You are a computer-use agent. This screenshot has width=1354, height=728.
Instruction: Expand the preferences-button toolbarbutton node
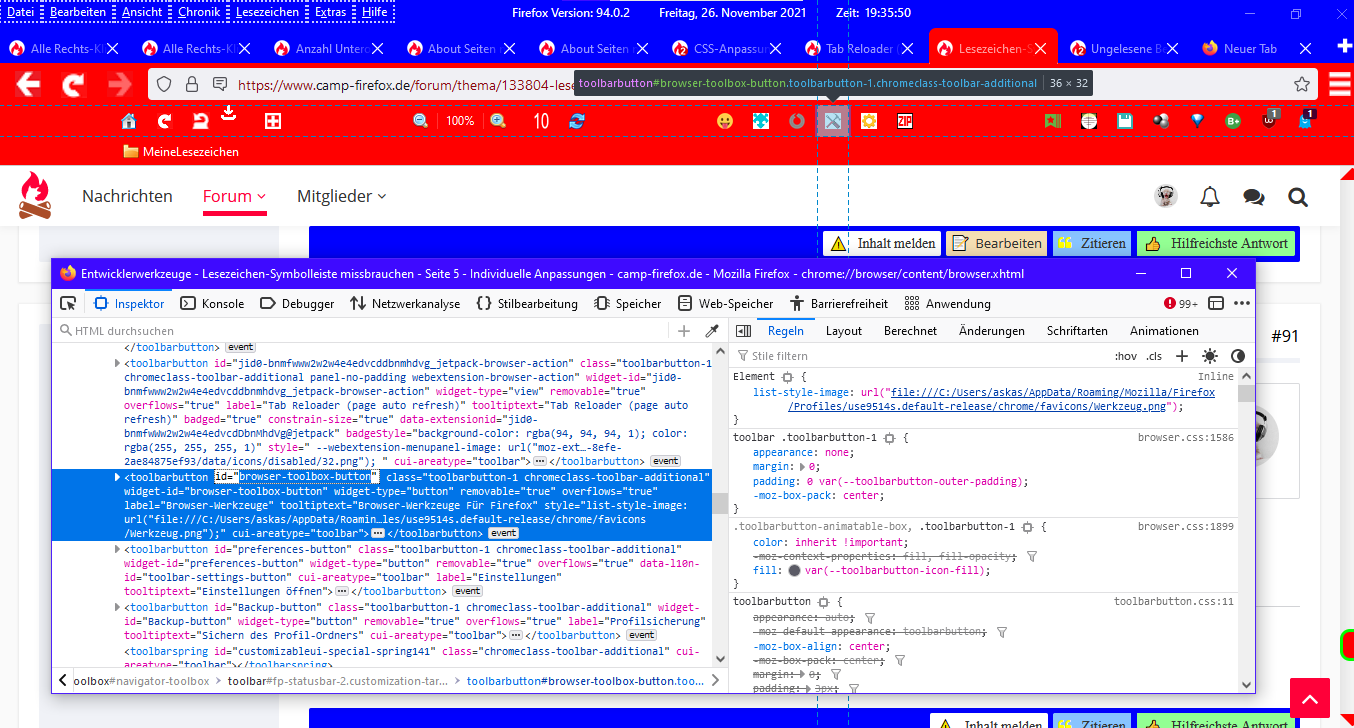[x=118, y=549]
